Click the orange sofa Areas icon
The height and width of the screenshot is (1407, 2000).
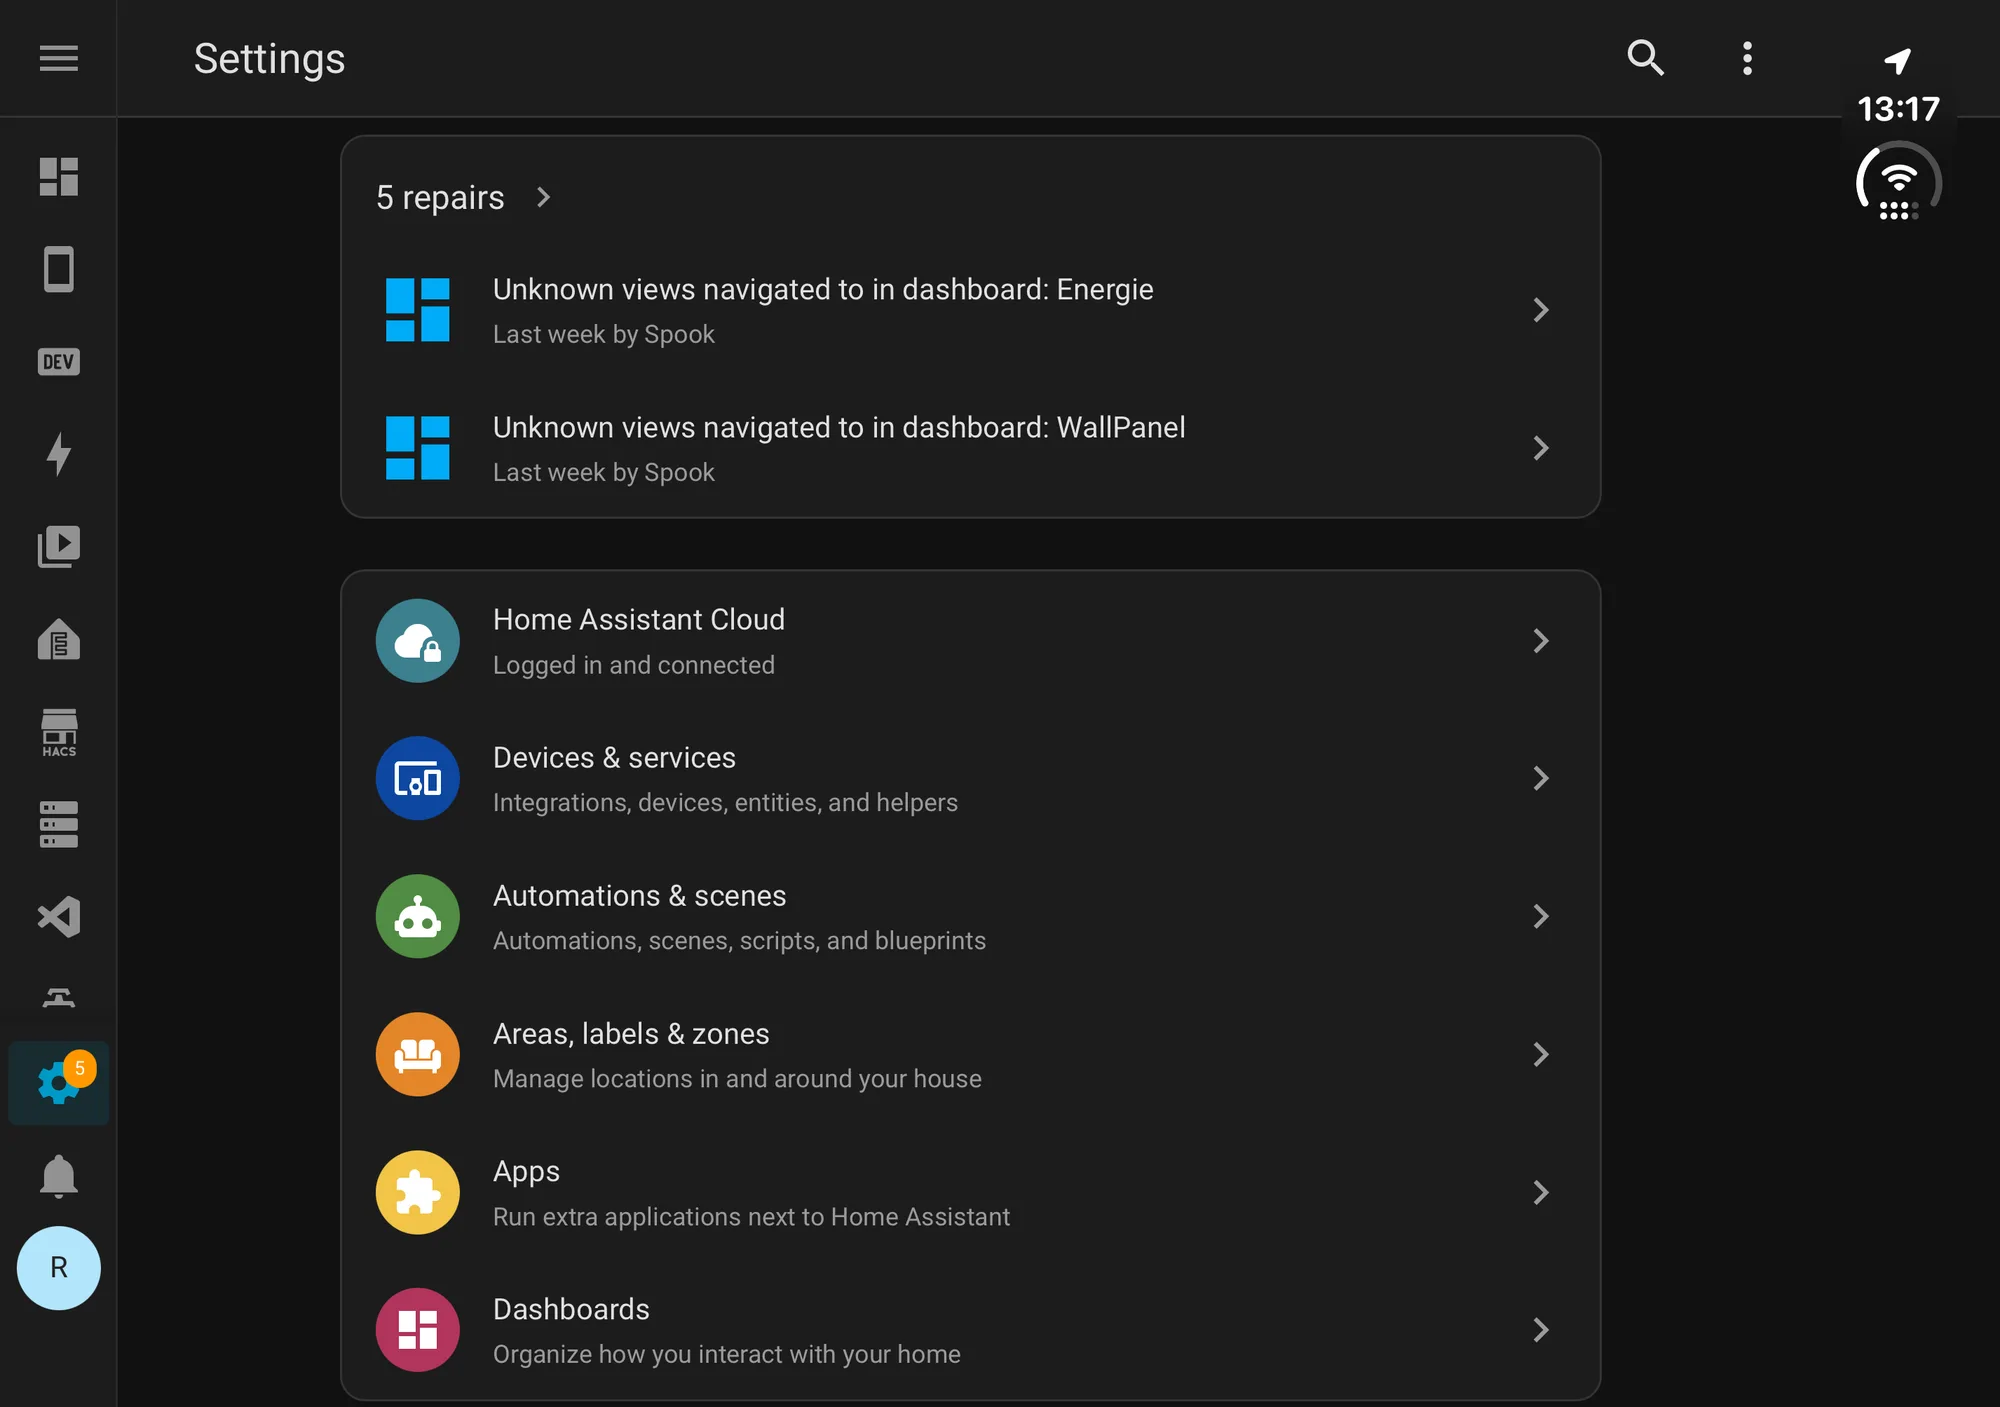[417, 1054]
